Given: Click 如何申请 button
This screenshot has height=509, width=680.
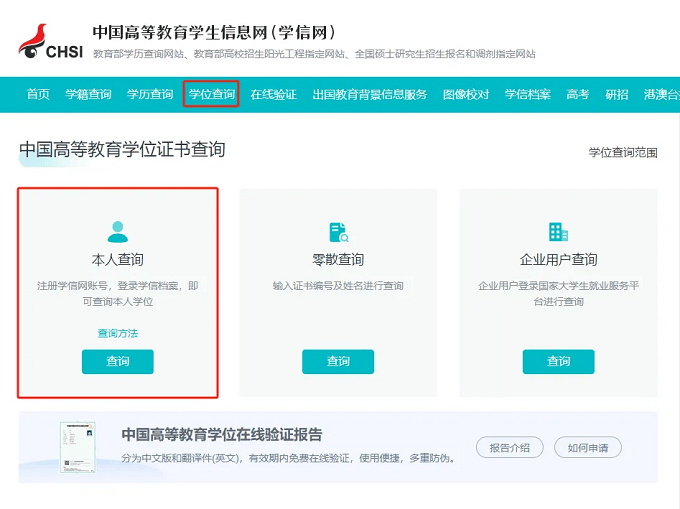Looking at the screenshot, I should [x=588, y=447].
